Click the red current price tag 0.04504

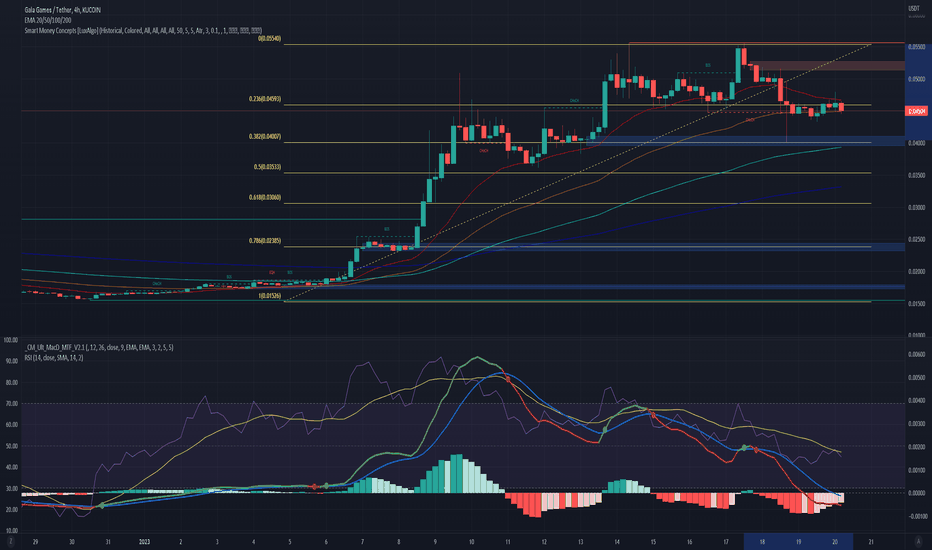click(x=917, y=111)
